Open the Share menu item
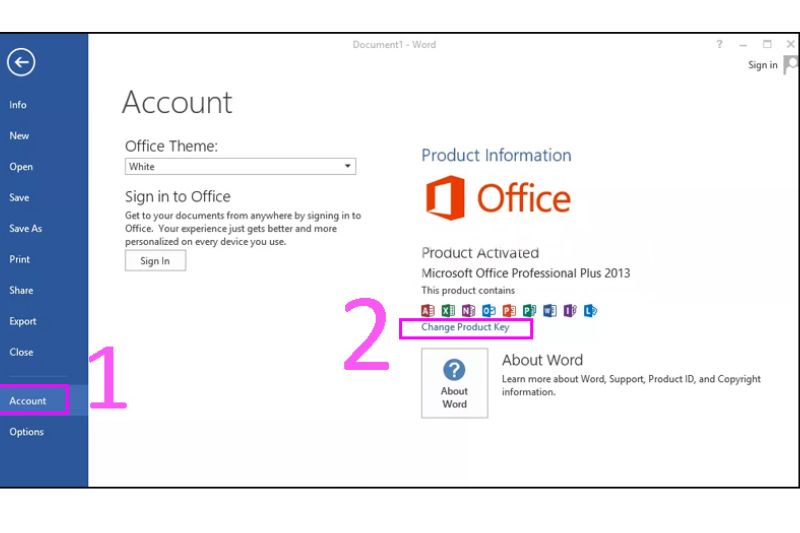800x533 pixels. click(21, 290)
